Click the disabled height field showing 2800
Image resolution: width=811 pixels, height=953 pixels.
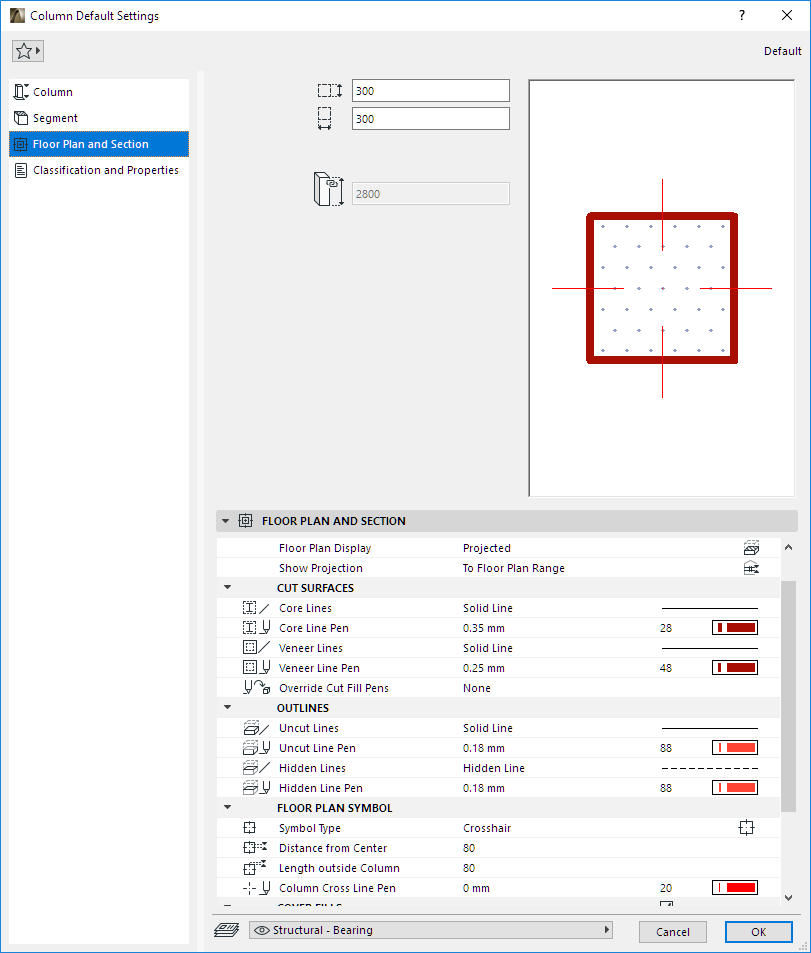tap(430, 194)
